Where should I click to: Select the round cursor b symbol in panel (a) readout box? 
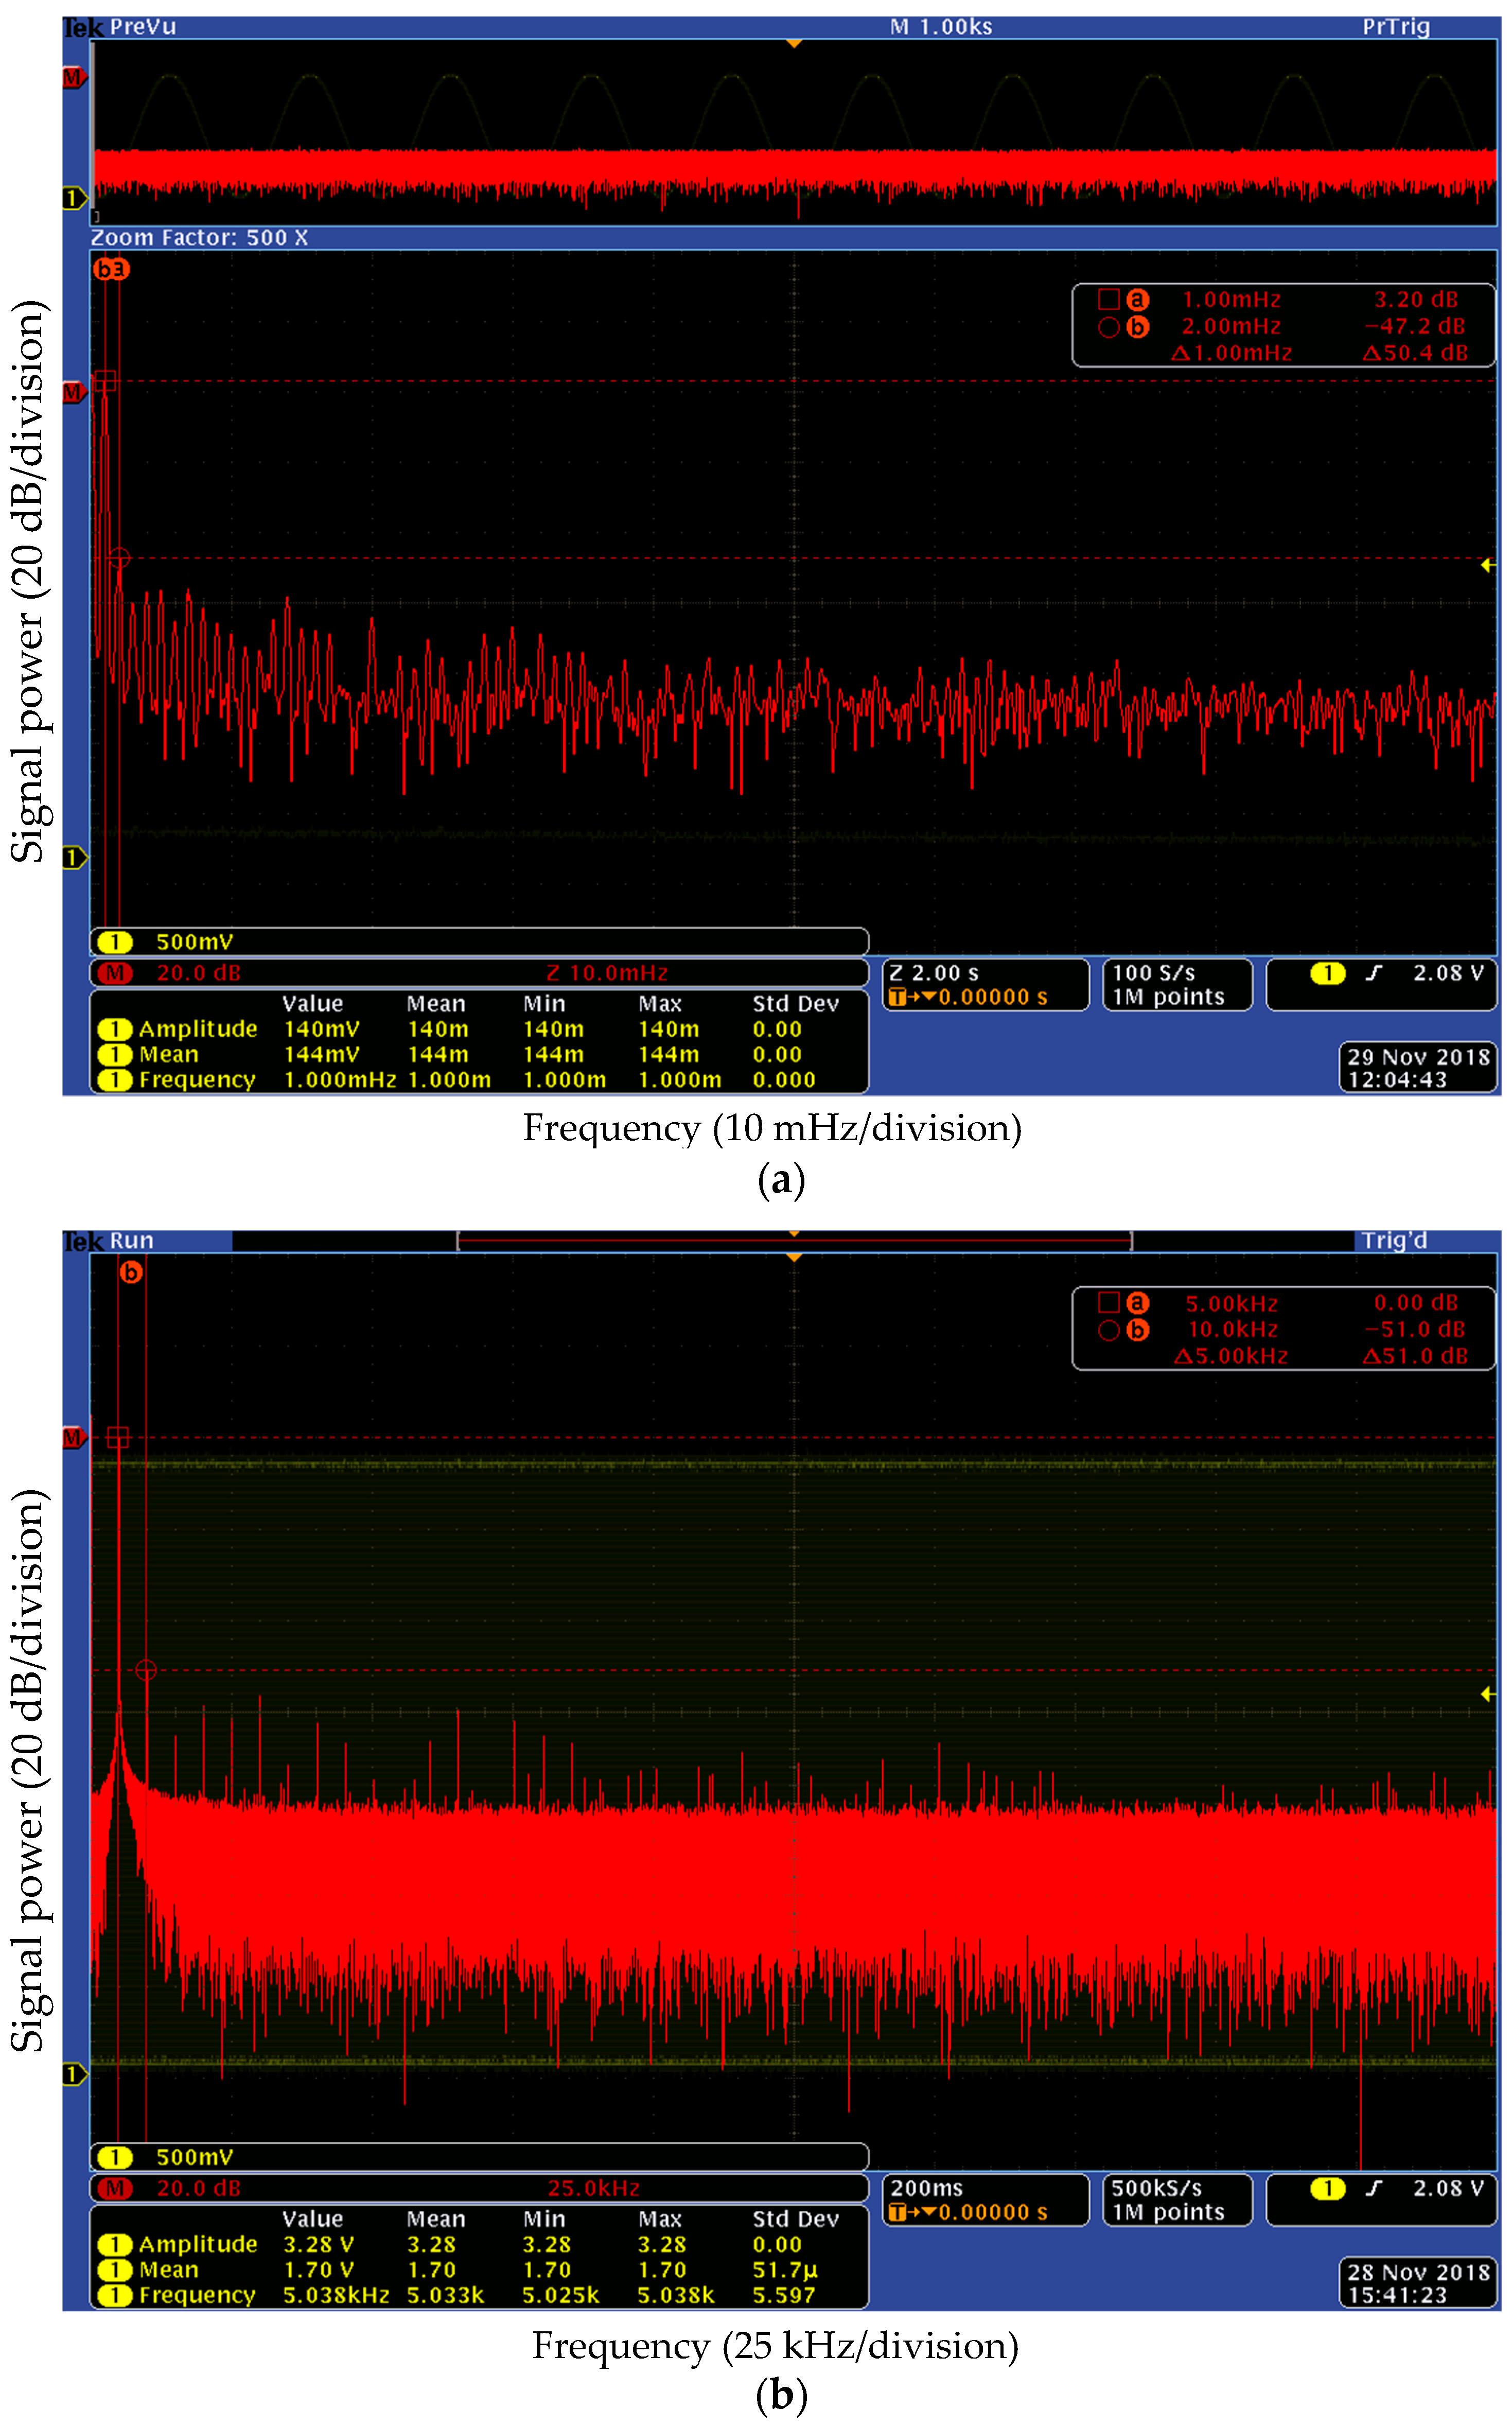pos(1108,327)
